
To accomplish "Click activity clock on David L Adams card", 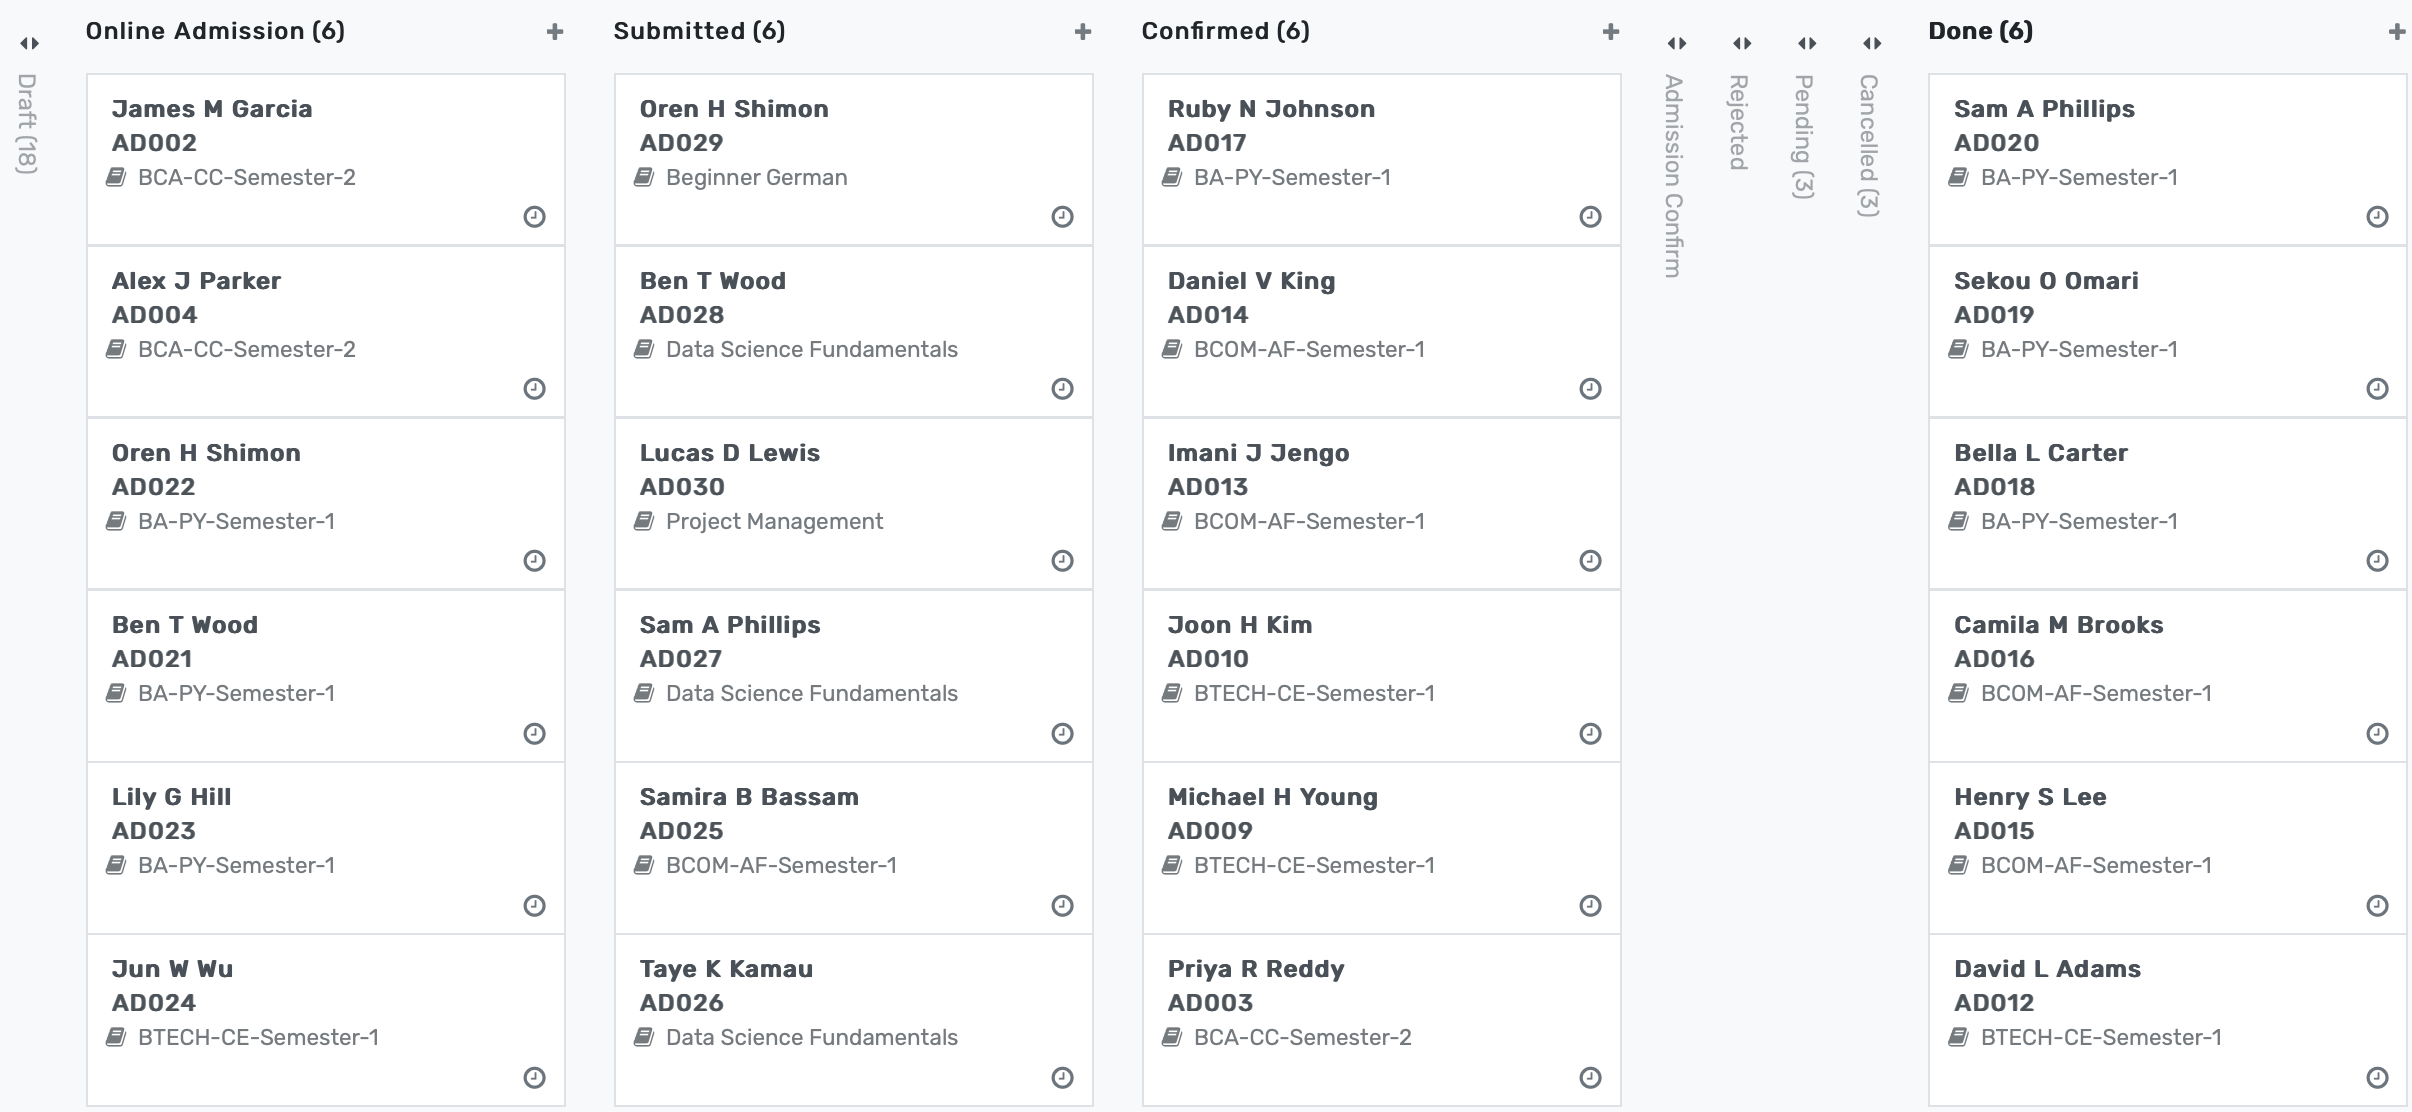I will click(x=2377, y=1077).
